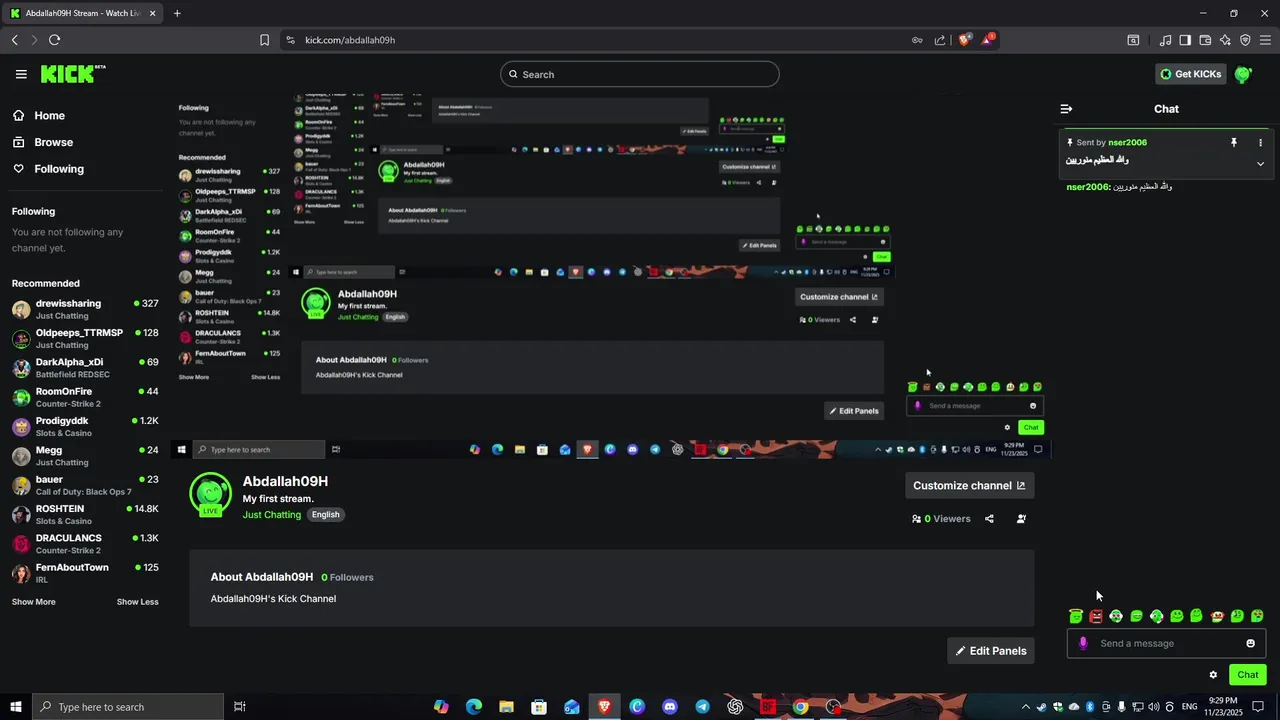Image resolution: width=1280 pixels, height=720 pixels.
Task: Insert the red angry emote
Action: [x=1096, y=616]
